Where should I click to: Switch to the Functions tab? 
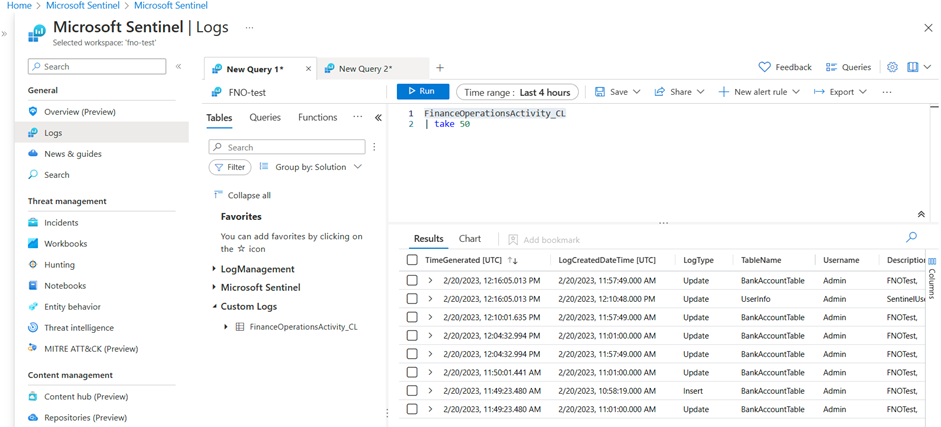click(x=317, y=118)
